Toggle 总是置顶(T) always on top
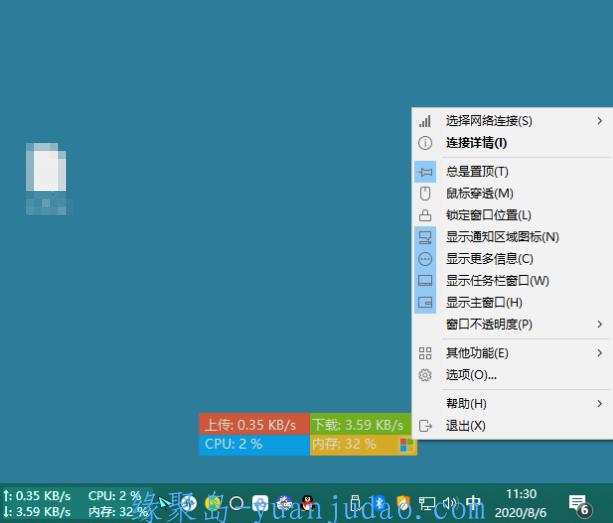 (477, 172)
